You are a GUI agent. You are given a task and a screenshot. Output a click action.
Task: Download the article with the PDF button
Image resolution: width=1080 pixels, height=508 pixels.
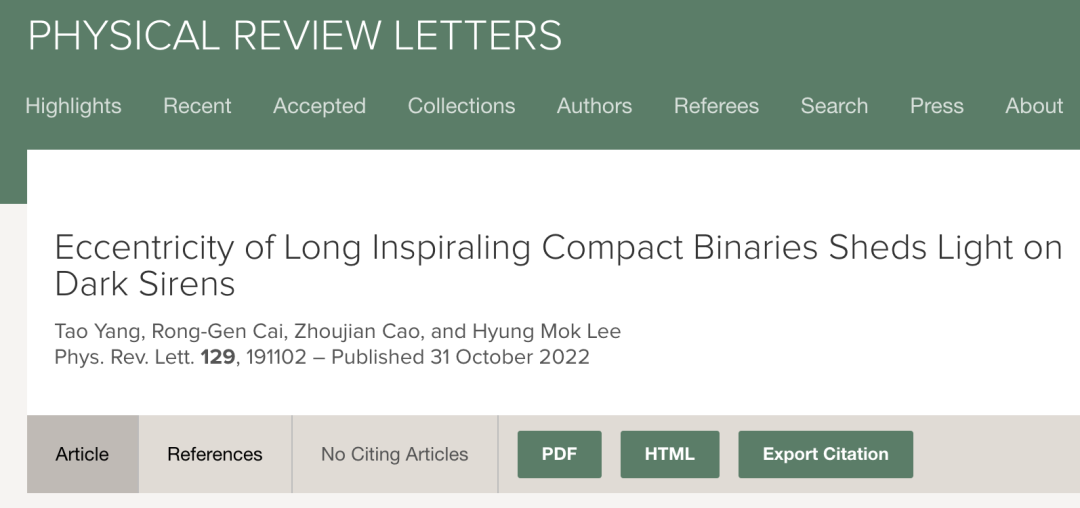click(x=559, y=454)
